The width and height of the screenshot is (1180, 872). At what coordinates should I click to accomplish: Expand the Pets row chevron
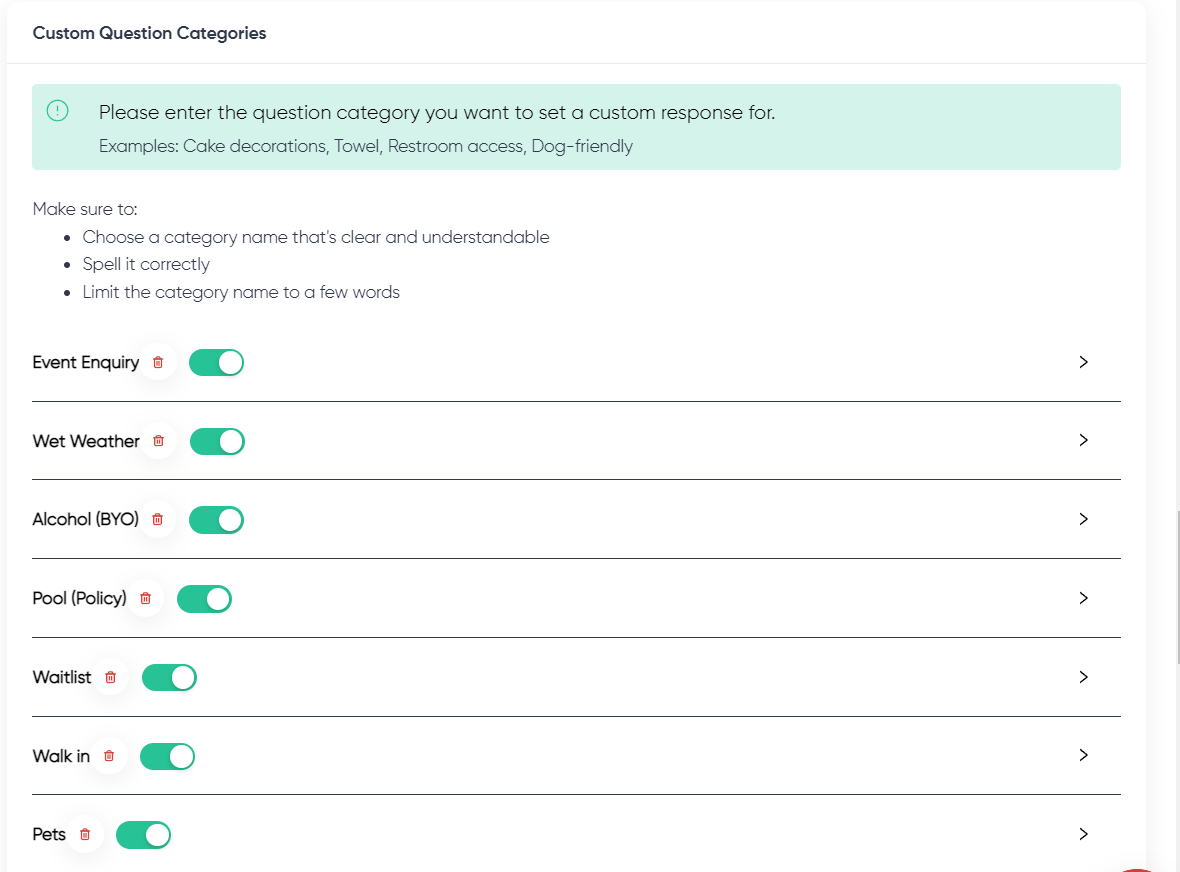(1083, 834)
